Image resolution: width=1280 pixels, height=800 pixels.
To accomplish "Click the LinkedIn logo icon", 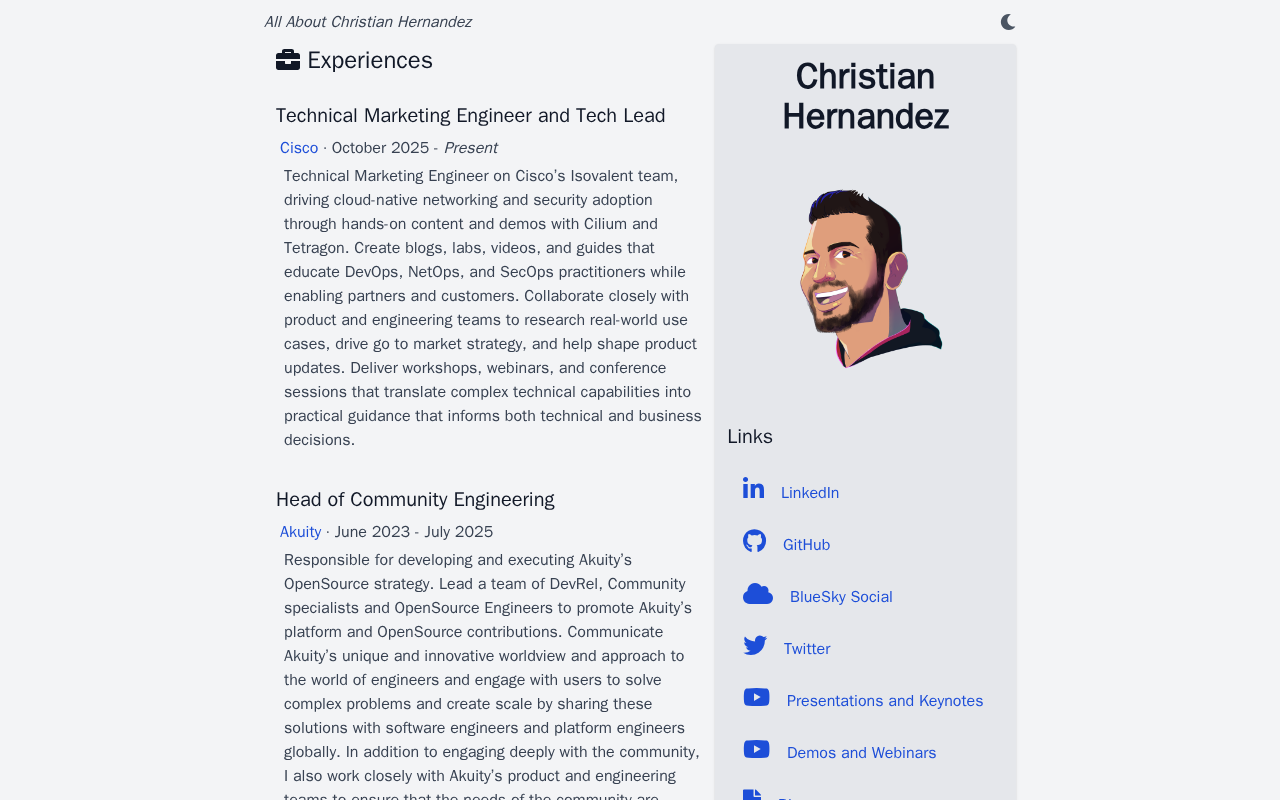I will [754, 489].
